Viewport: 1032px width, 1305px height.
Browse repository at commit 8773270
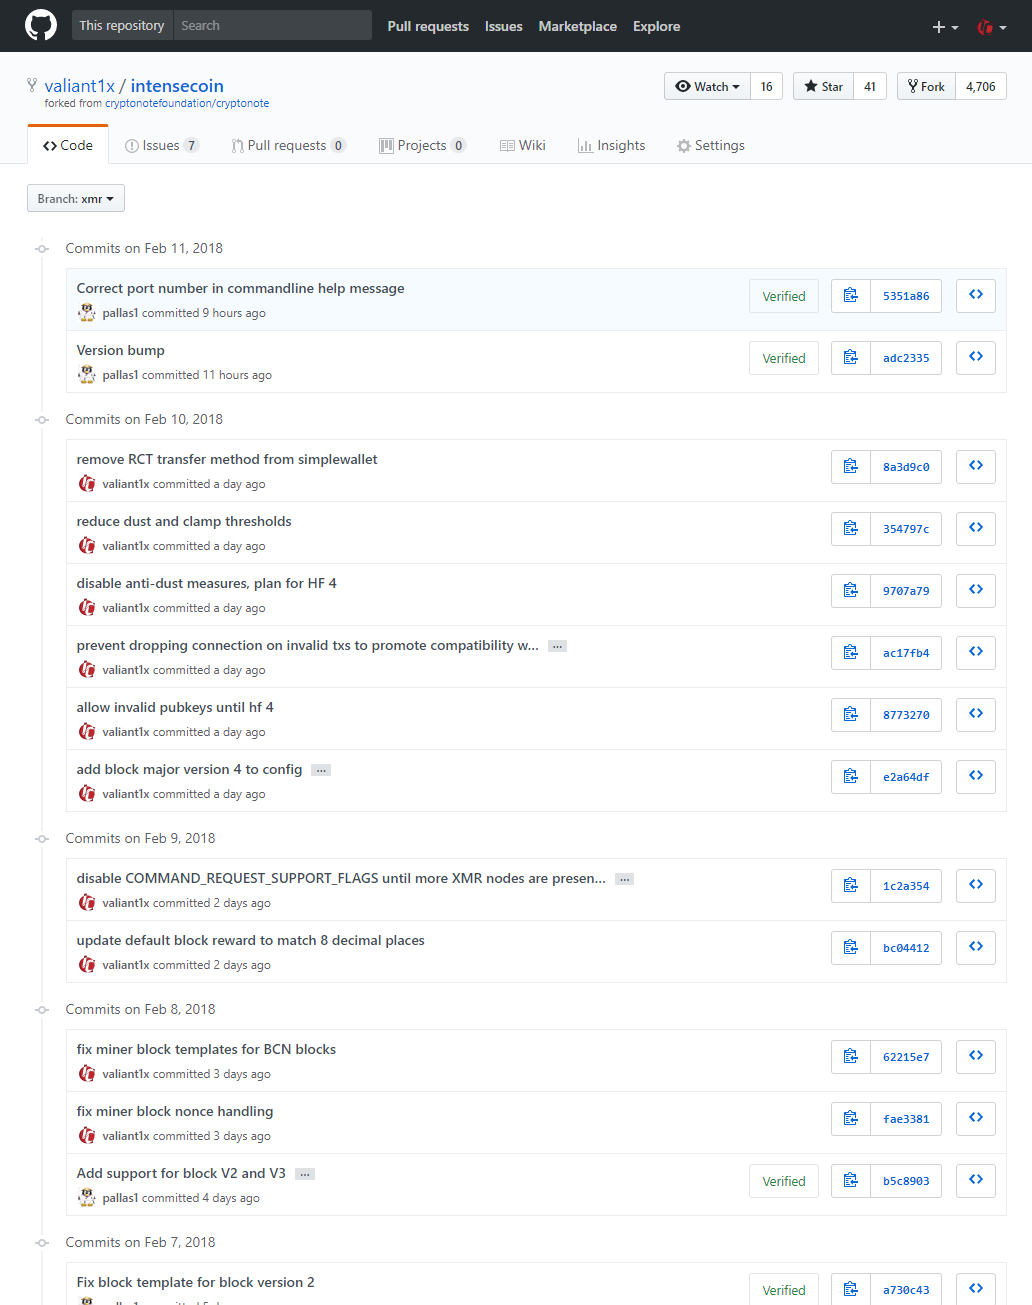tap(976, 715)
